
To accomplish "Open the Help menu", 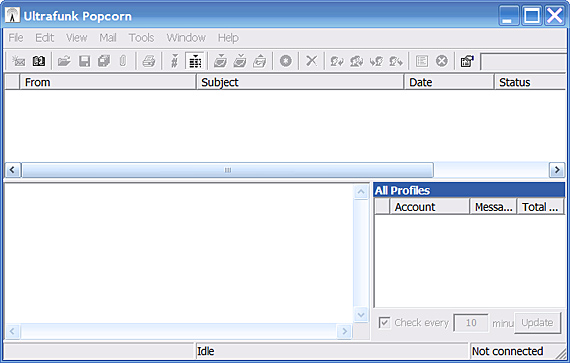I will [228, 38].
